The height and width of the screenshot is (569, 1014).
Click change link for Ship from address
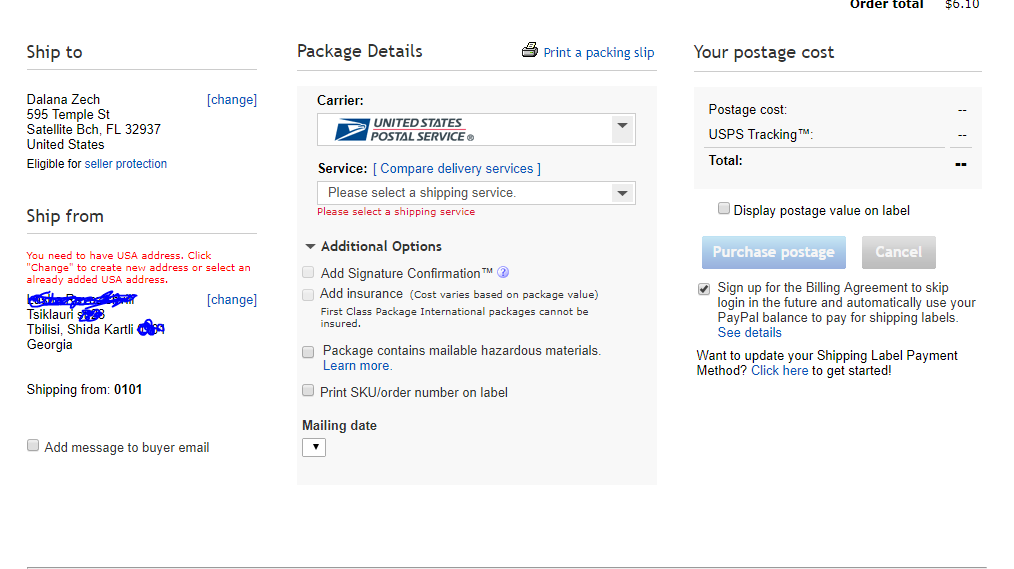pyautogui.click(x=232, y=300)
